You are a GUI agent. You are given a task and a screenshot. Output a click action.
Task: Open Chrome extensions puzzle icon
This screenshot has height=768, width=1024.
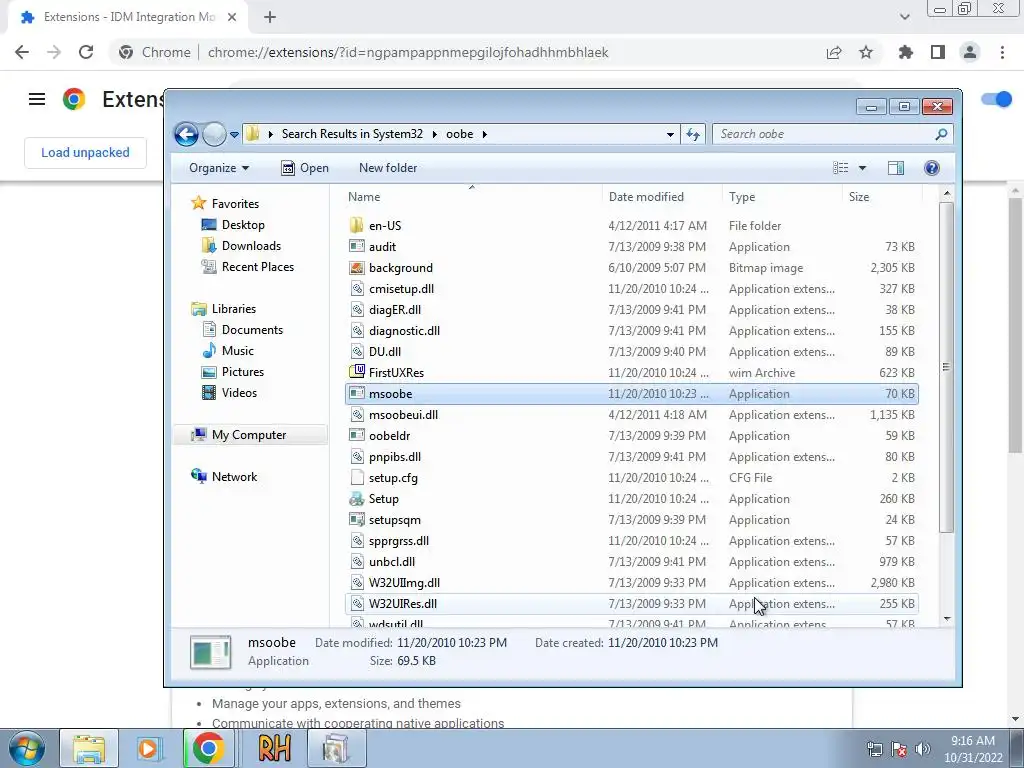coord(906,52)
